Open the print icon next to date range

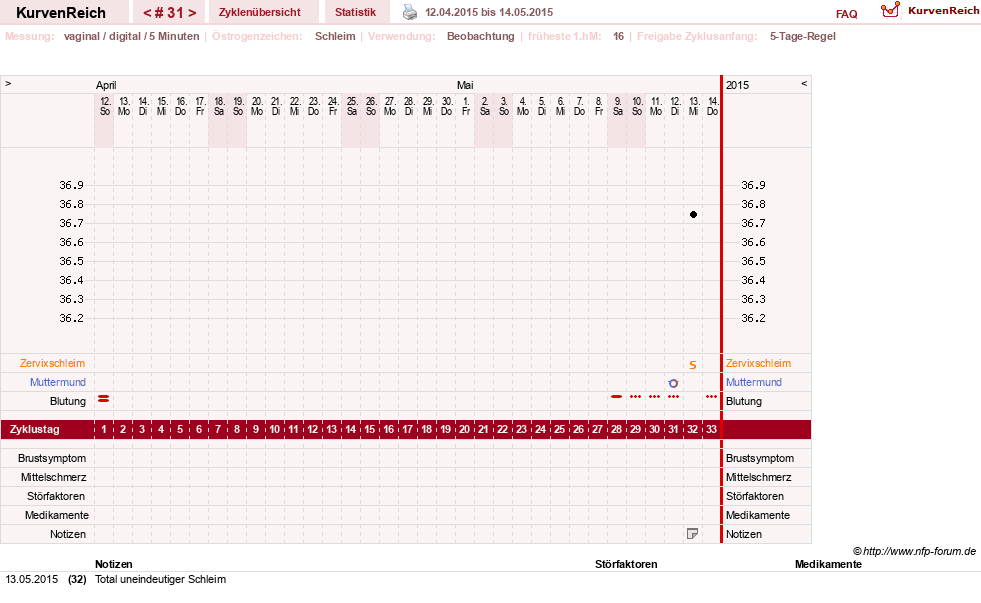click(x=410, y=13)
